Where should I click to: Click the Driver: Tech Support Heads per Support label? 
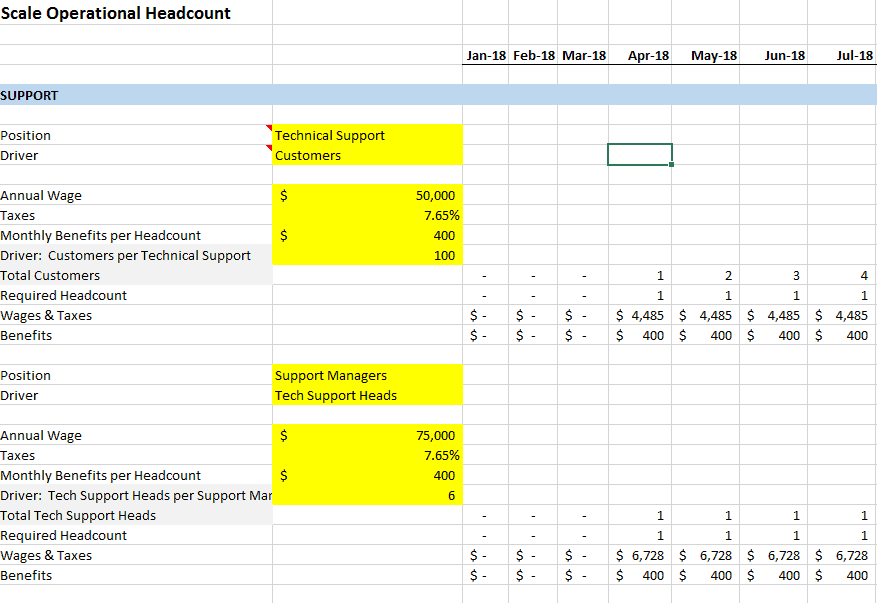pos(136,495)
